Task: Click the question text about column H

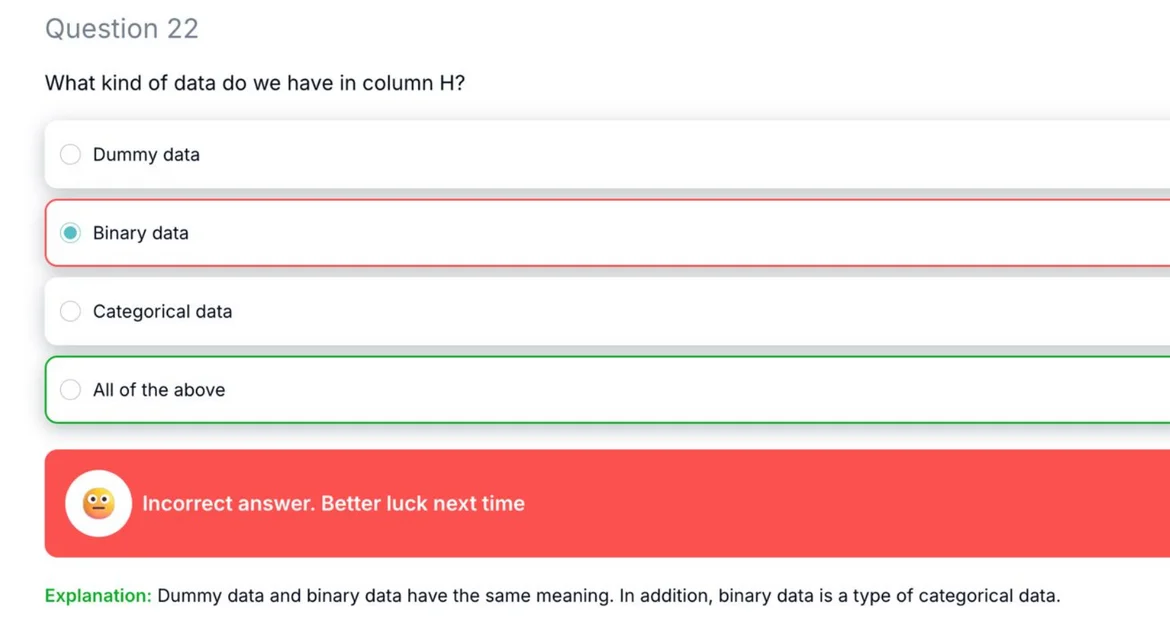Action: pos(254,83)
